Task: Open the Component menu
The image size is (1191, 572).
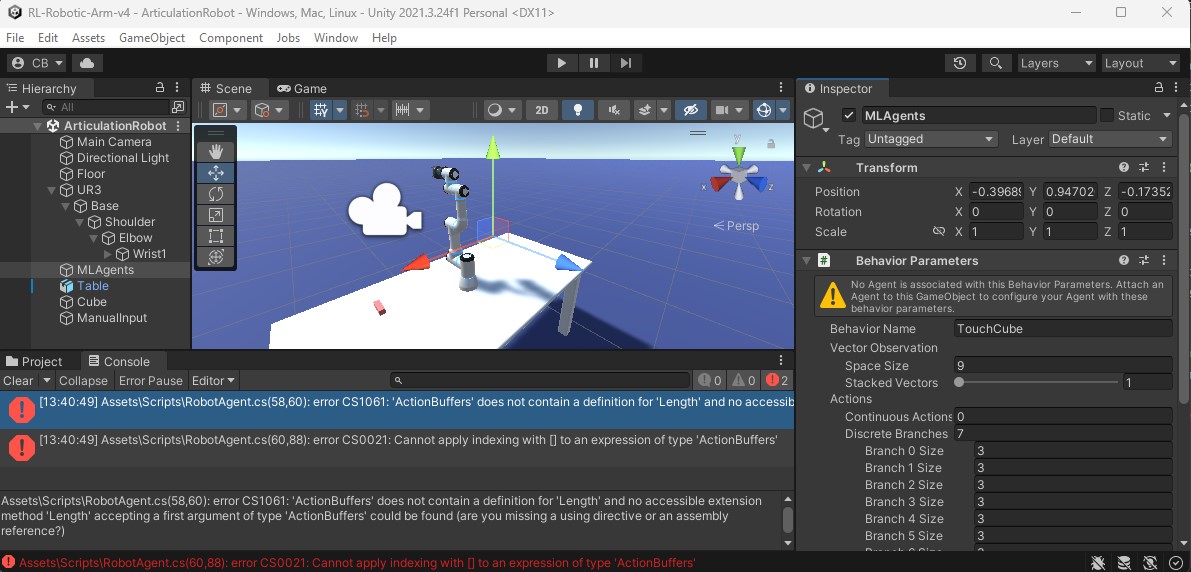Action: 231,38
